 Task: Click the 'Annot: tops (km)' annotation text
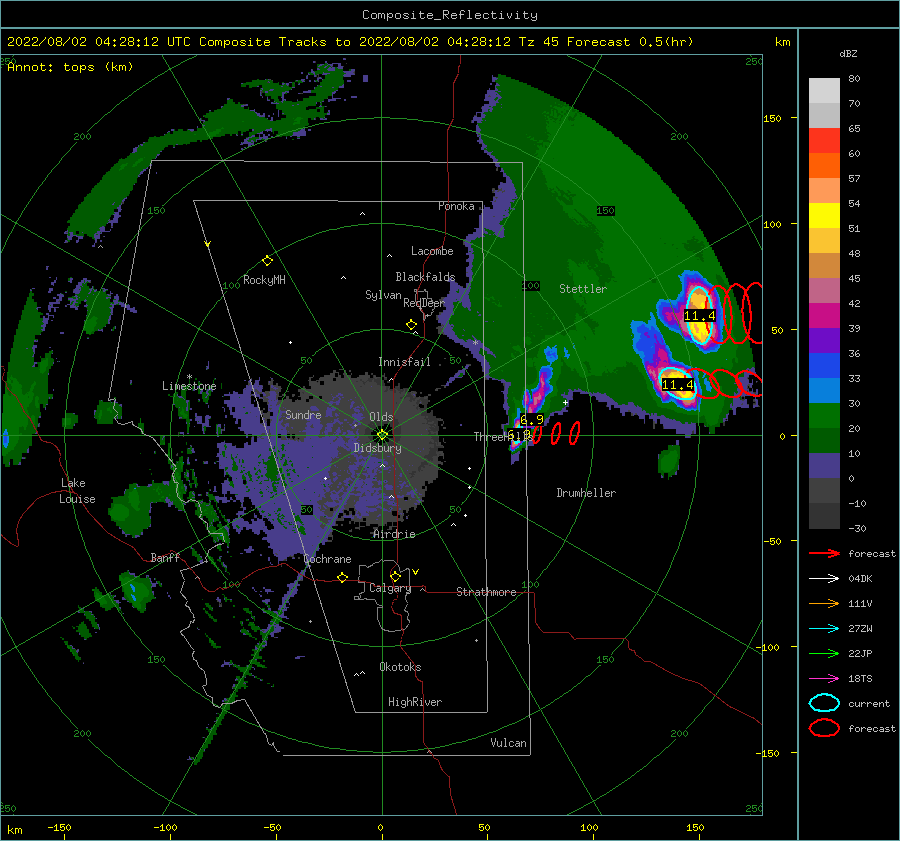[70, 67]
